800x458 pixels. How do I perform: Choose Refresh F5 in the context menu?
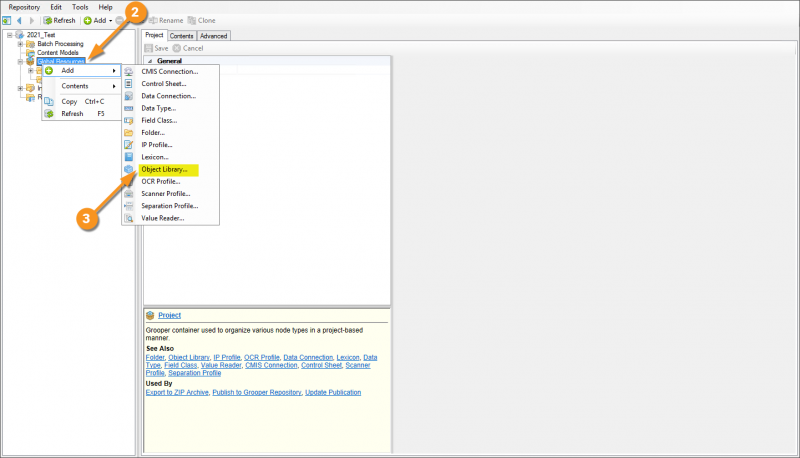(x=82, y=114)
